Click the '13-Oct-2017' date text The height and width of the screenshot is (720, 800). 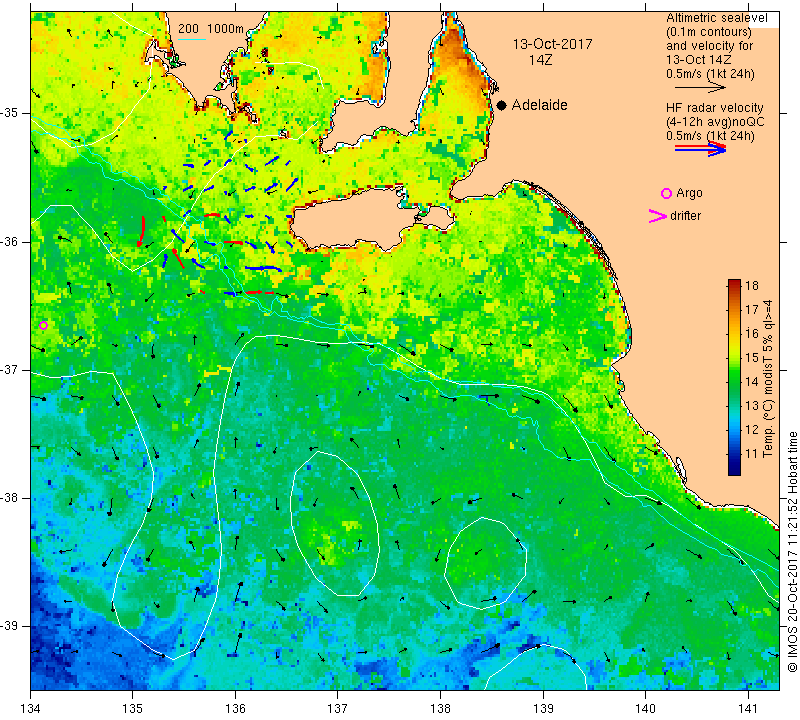click(x=553, y=44)
